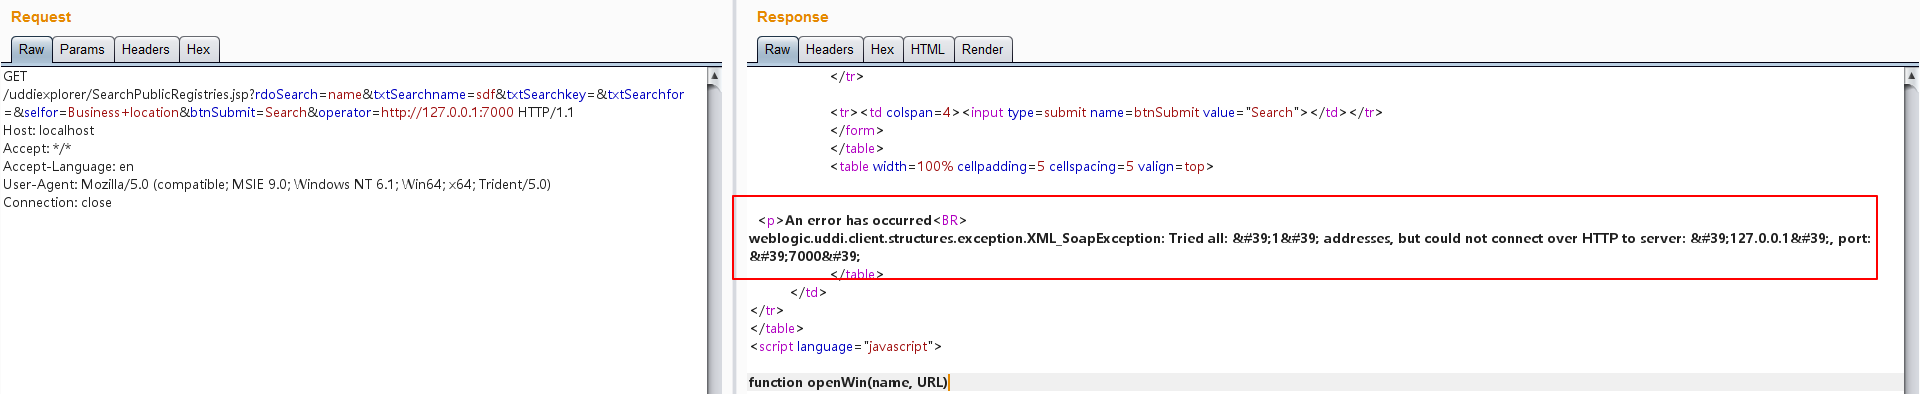Open the Response Headers tab
1920x394 pixels.
tap(830, 50)
